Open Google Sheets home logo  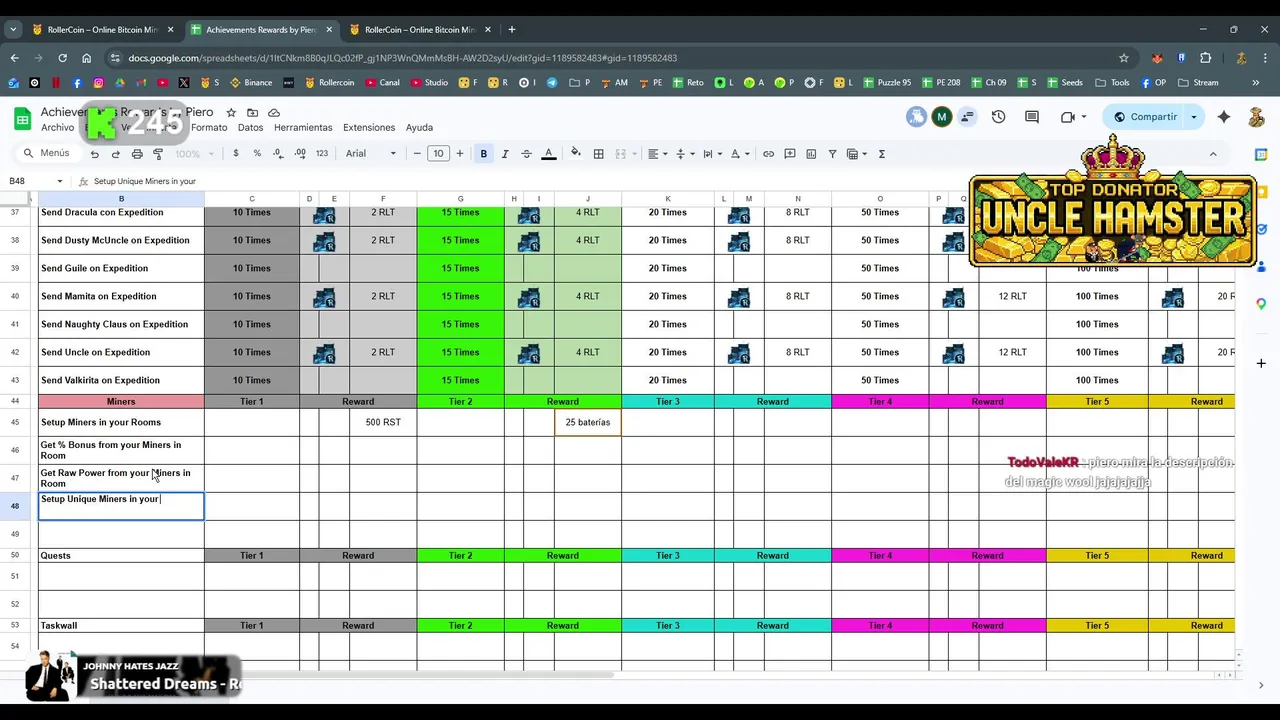coord(22,119)
